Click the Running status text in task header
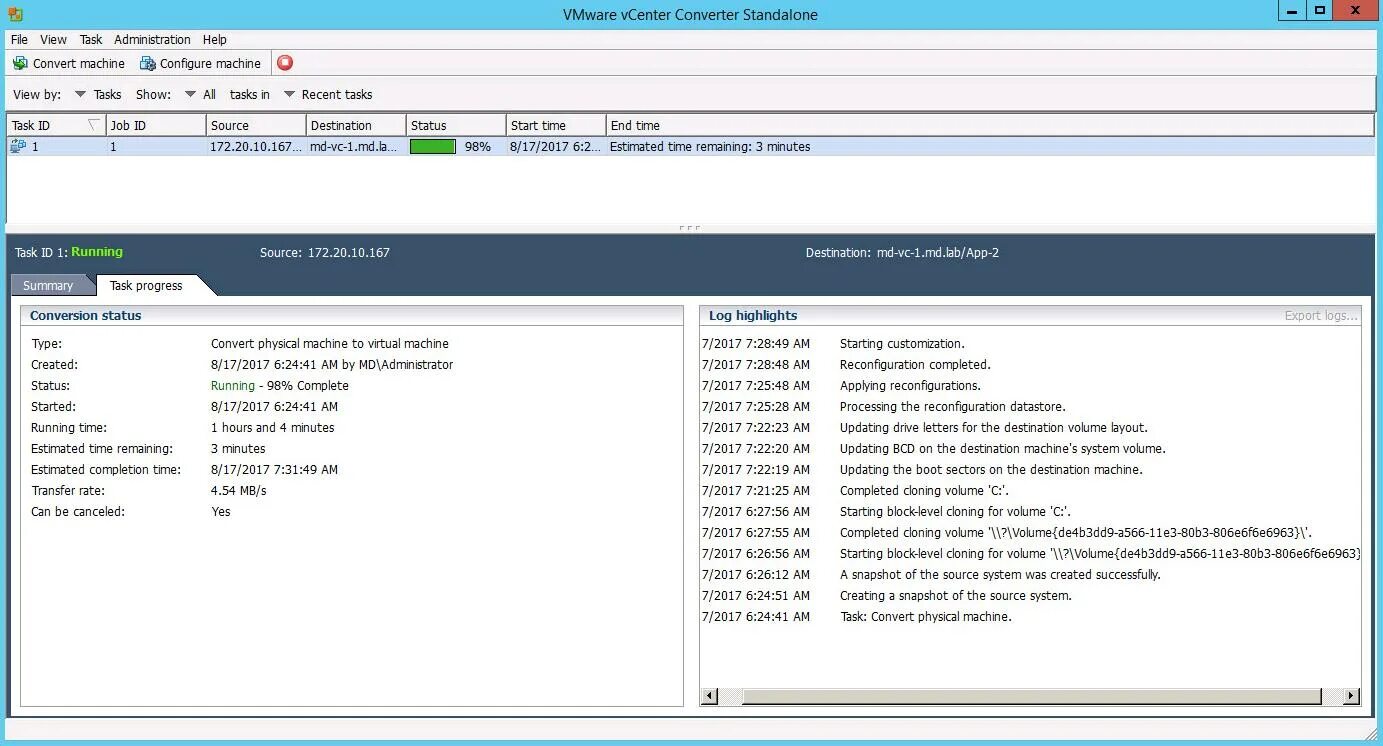This screenshot has height=746, width=1383. coord(97,252)
